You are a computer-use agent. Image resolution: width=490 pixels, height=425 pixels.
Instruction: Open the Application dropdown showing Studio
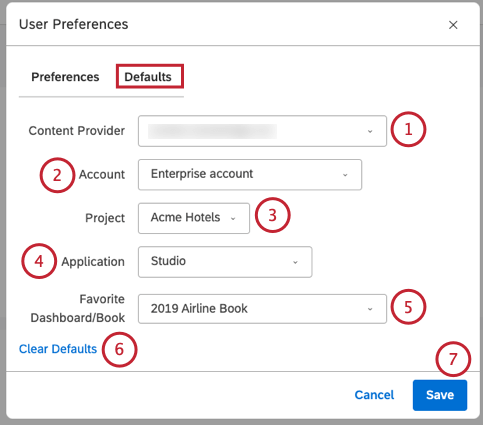coord(225,262)
